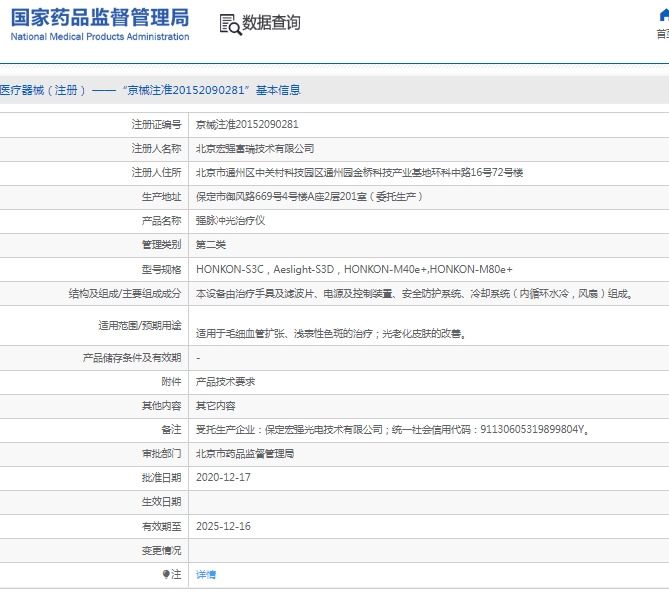Viewport: 669px width, 595px height.
Task: Click the 结构及组成/主要组成成分 label
Action: pyautogui.click(x=125, y=293)
